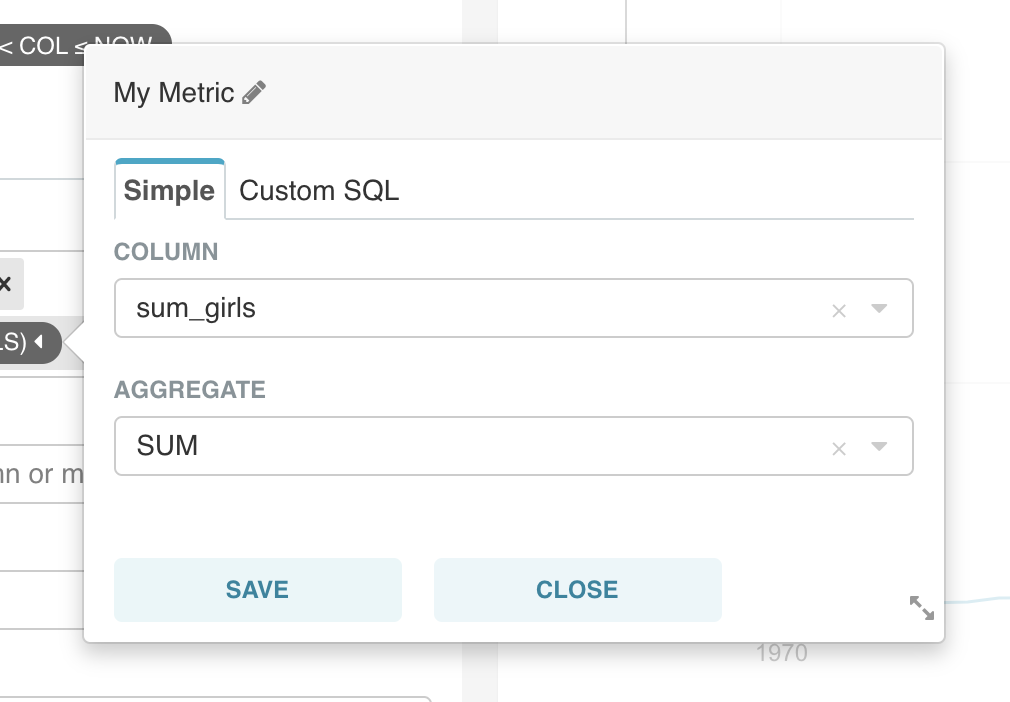Expand the Column dropdown arrow
This screenshot has width=1010, height=702.
879,309
